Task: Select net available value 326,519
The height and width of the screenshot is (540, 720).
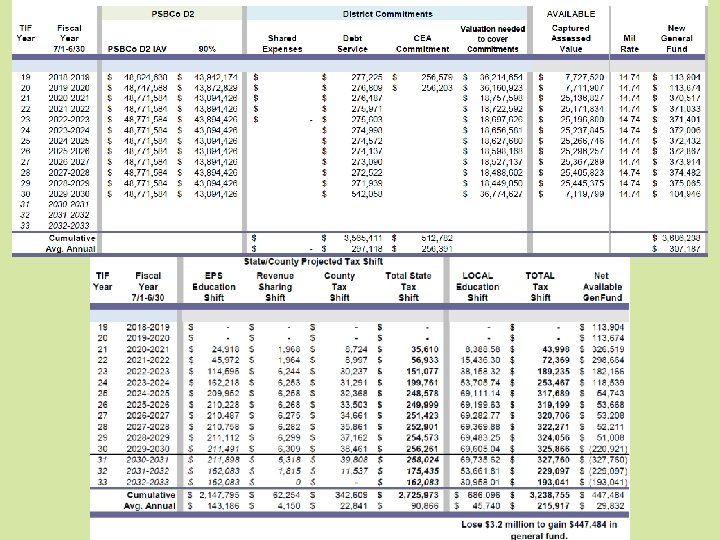Action: tap(608, 349)
